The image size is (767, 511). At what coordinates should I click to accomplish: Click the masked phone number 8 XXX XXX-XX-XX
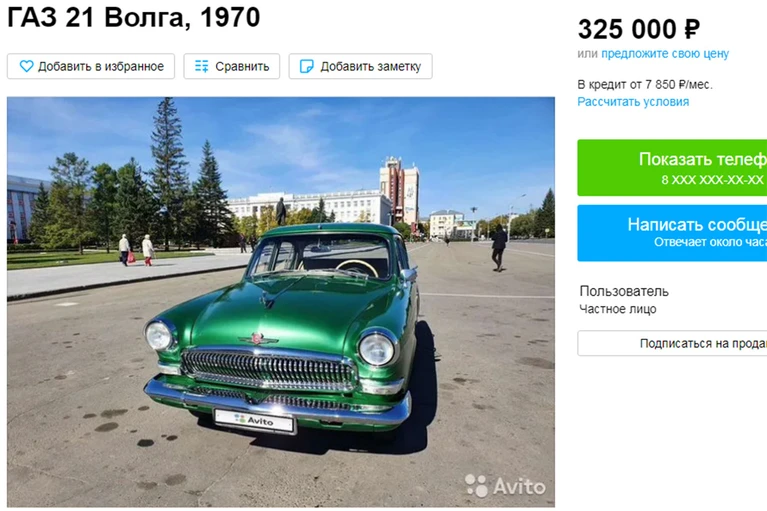(712, 179)
